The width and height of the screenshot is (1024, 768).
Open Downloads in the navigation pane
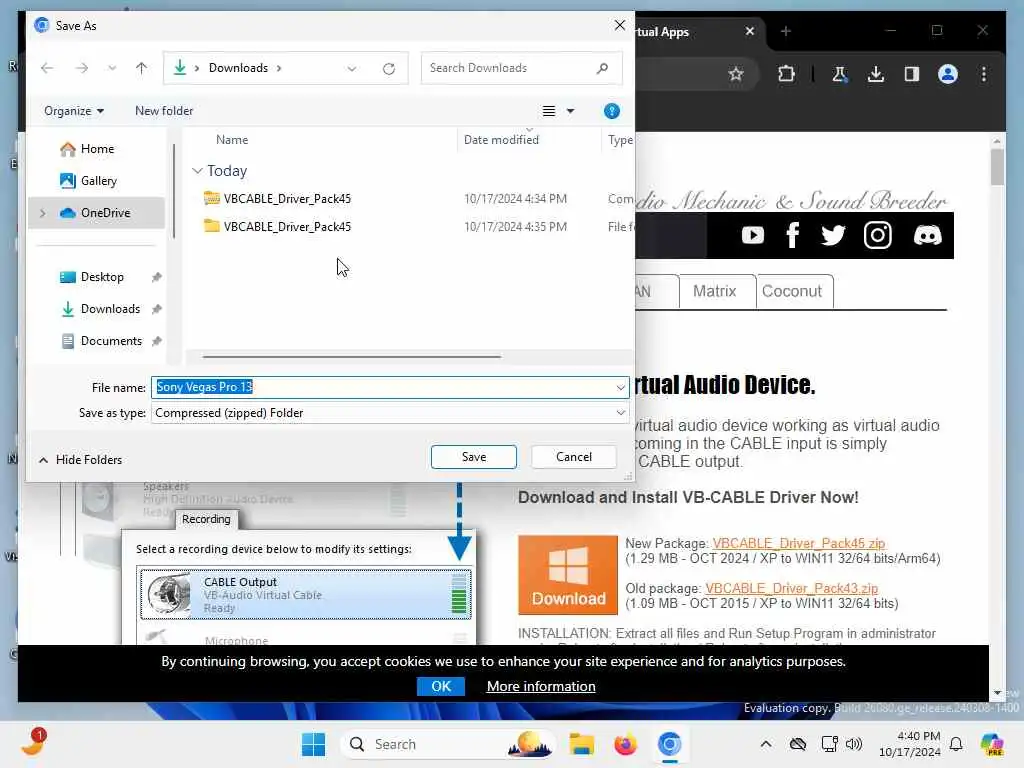coord(110,309)
